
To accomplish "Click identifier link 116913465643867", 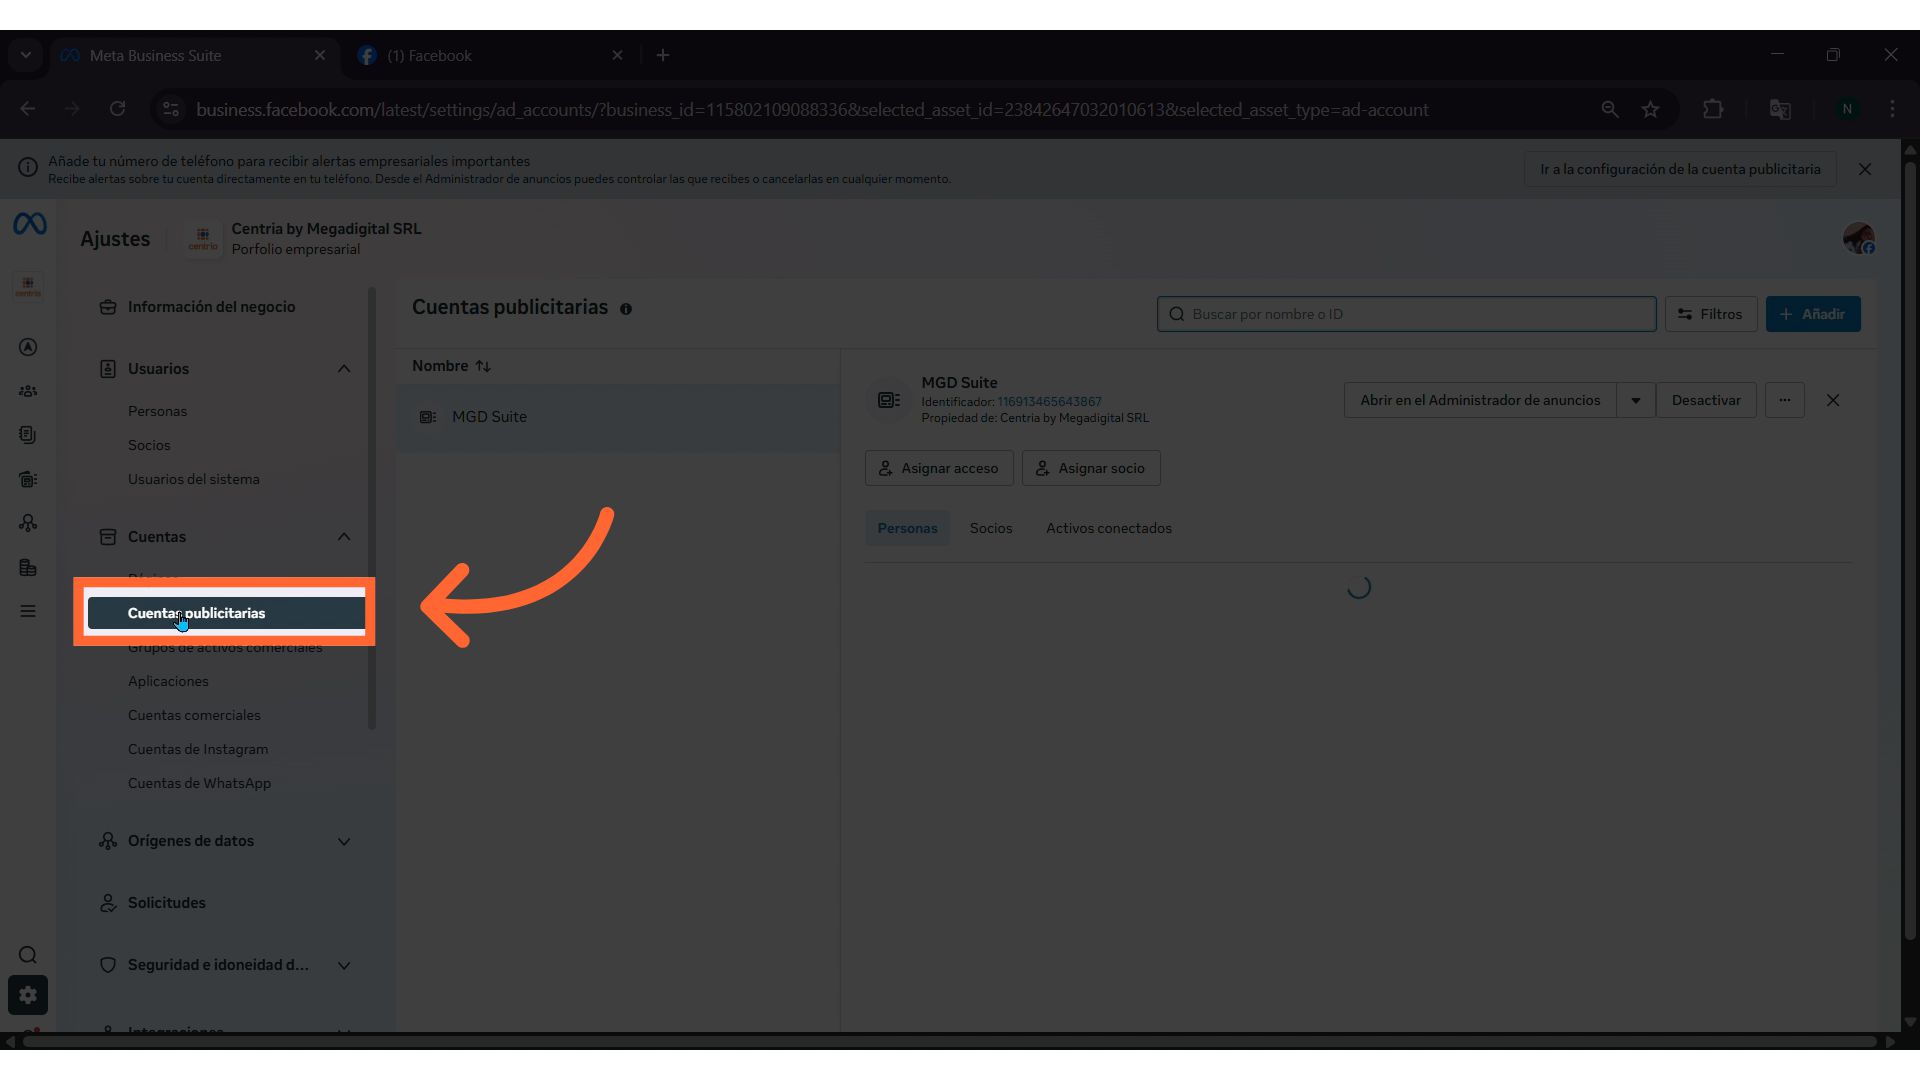I will pos(1049,402).
